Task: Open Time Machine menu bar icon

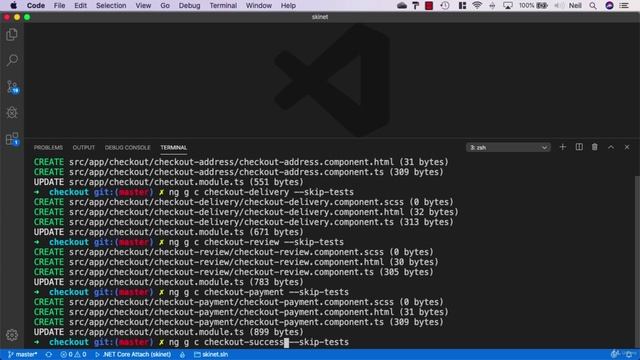Action: (x=445, y=6)
